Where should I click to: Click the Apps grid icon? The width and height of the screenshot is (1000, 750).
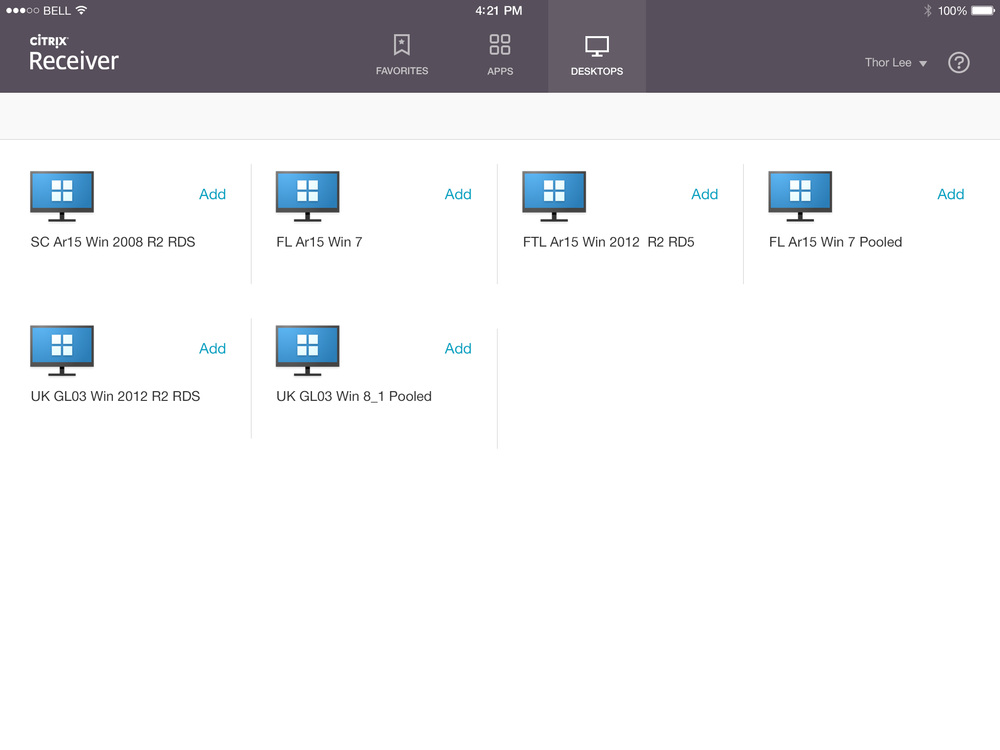500,45
